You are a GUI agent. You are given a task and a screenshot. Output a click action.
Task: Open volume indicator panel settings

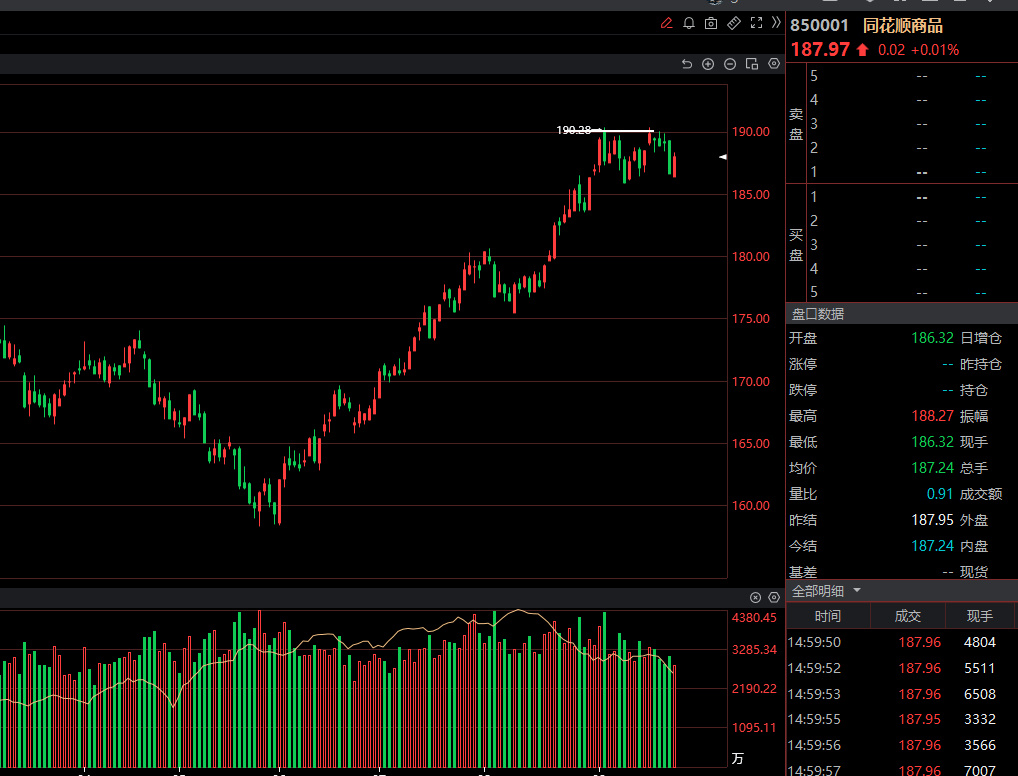[x=773, y=597]
